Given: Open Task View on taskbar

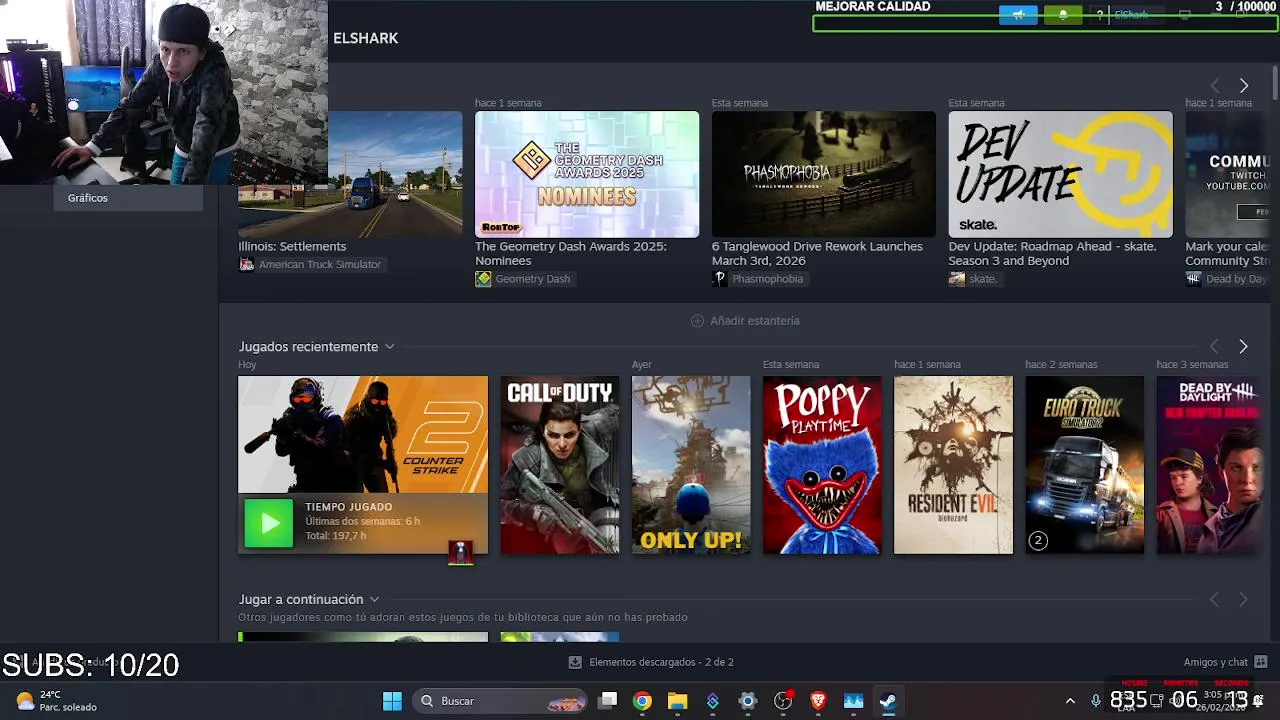Looking at the screenshot, I should [608, 701].
